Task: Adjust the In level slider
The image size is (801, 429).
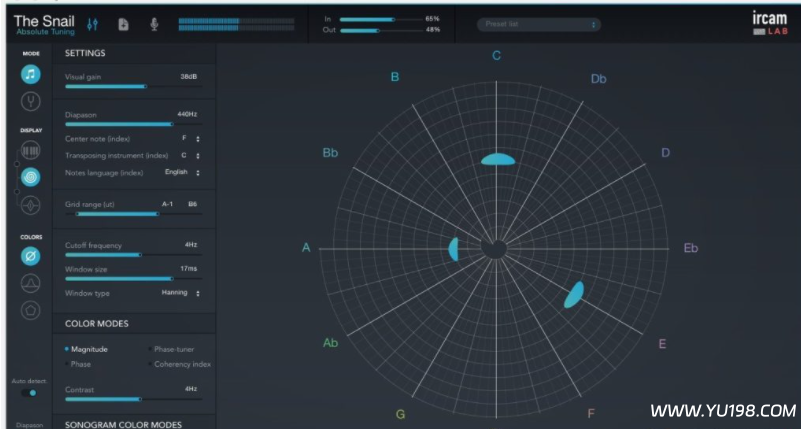Action: pos(380,19)
